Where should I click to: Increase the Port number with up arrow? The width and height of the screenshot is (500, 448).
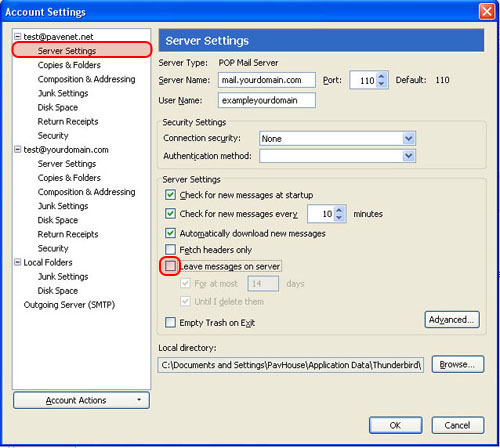382,76
